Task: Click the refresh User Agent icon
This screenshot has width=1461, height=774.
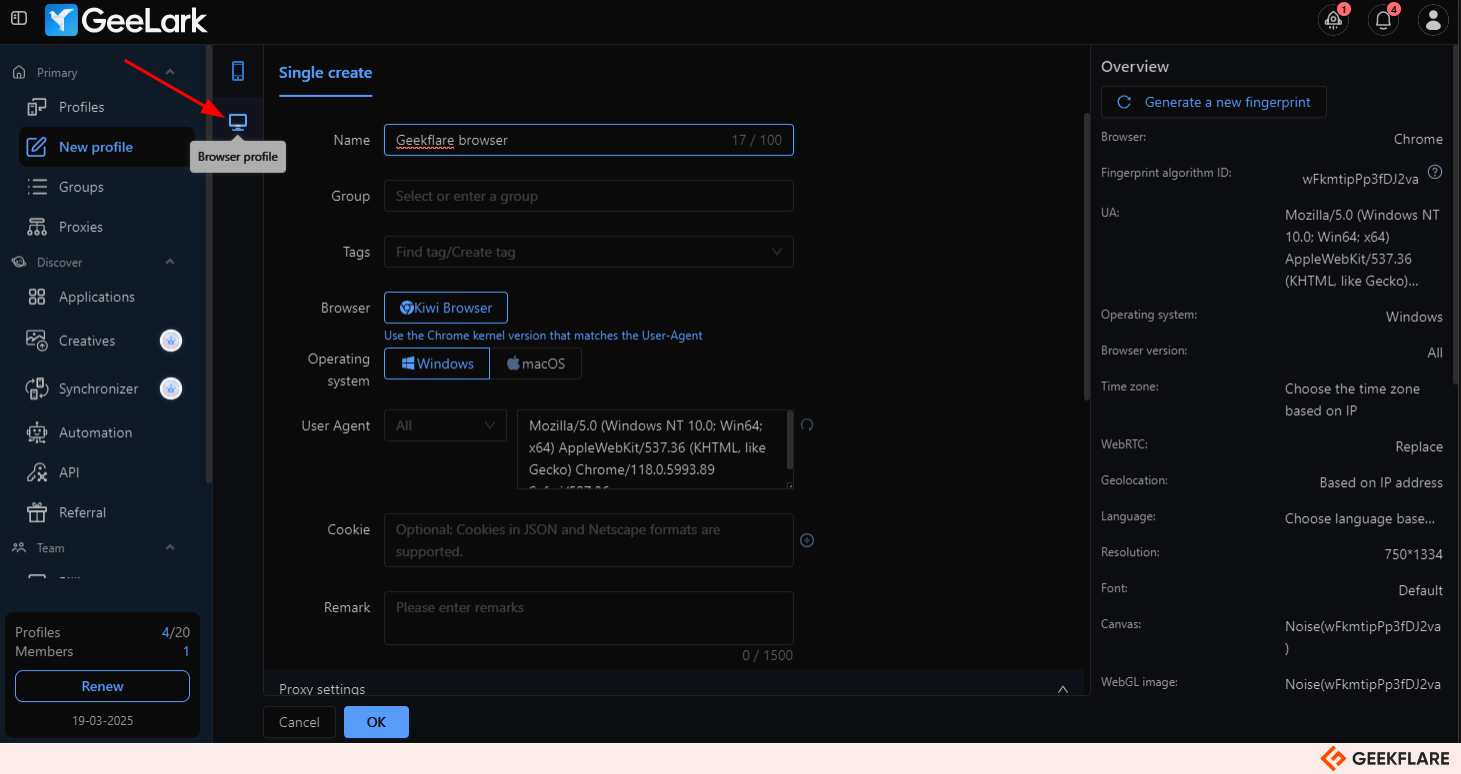Action: point(807,424)
